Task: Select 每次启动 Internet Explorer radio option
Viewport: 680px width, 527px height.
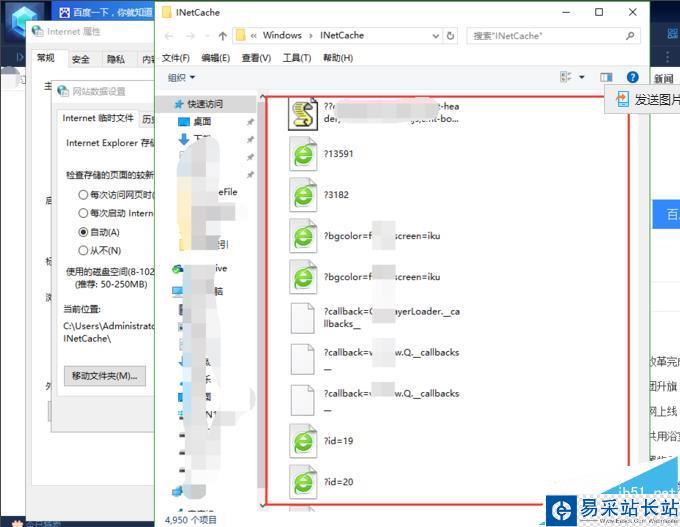Action: [x=83, y=213]
